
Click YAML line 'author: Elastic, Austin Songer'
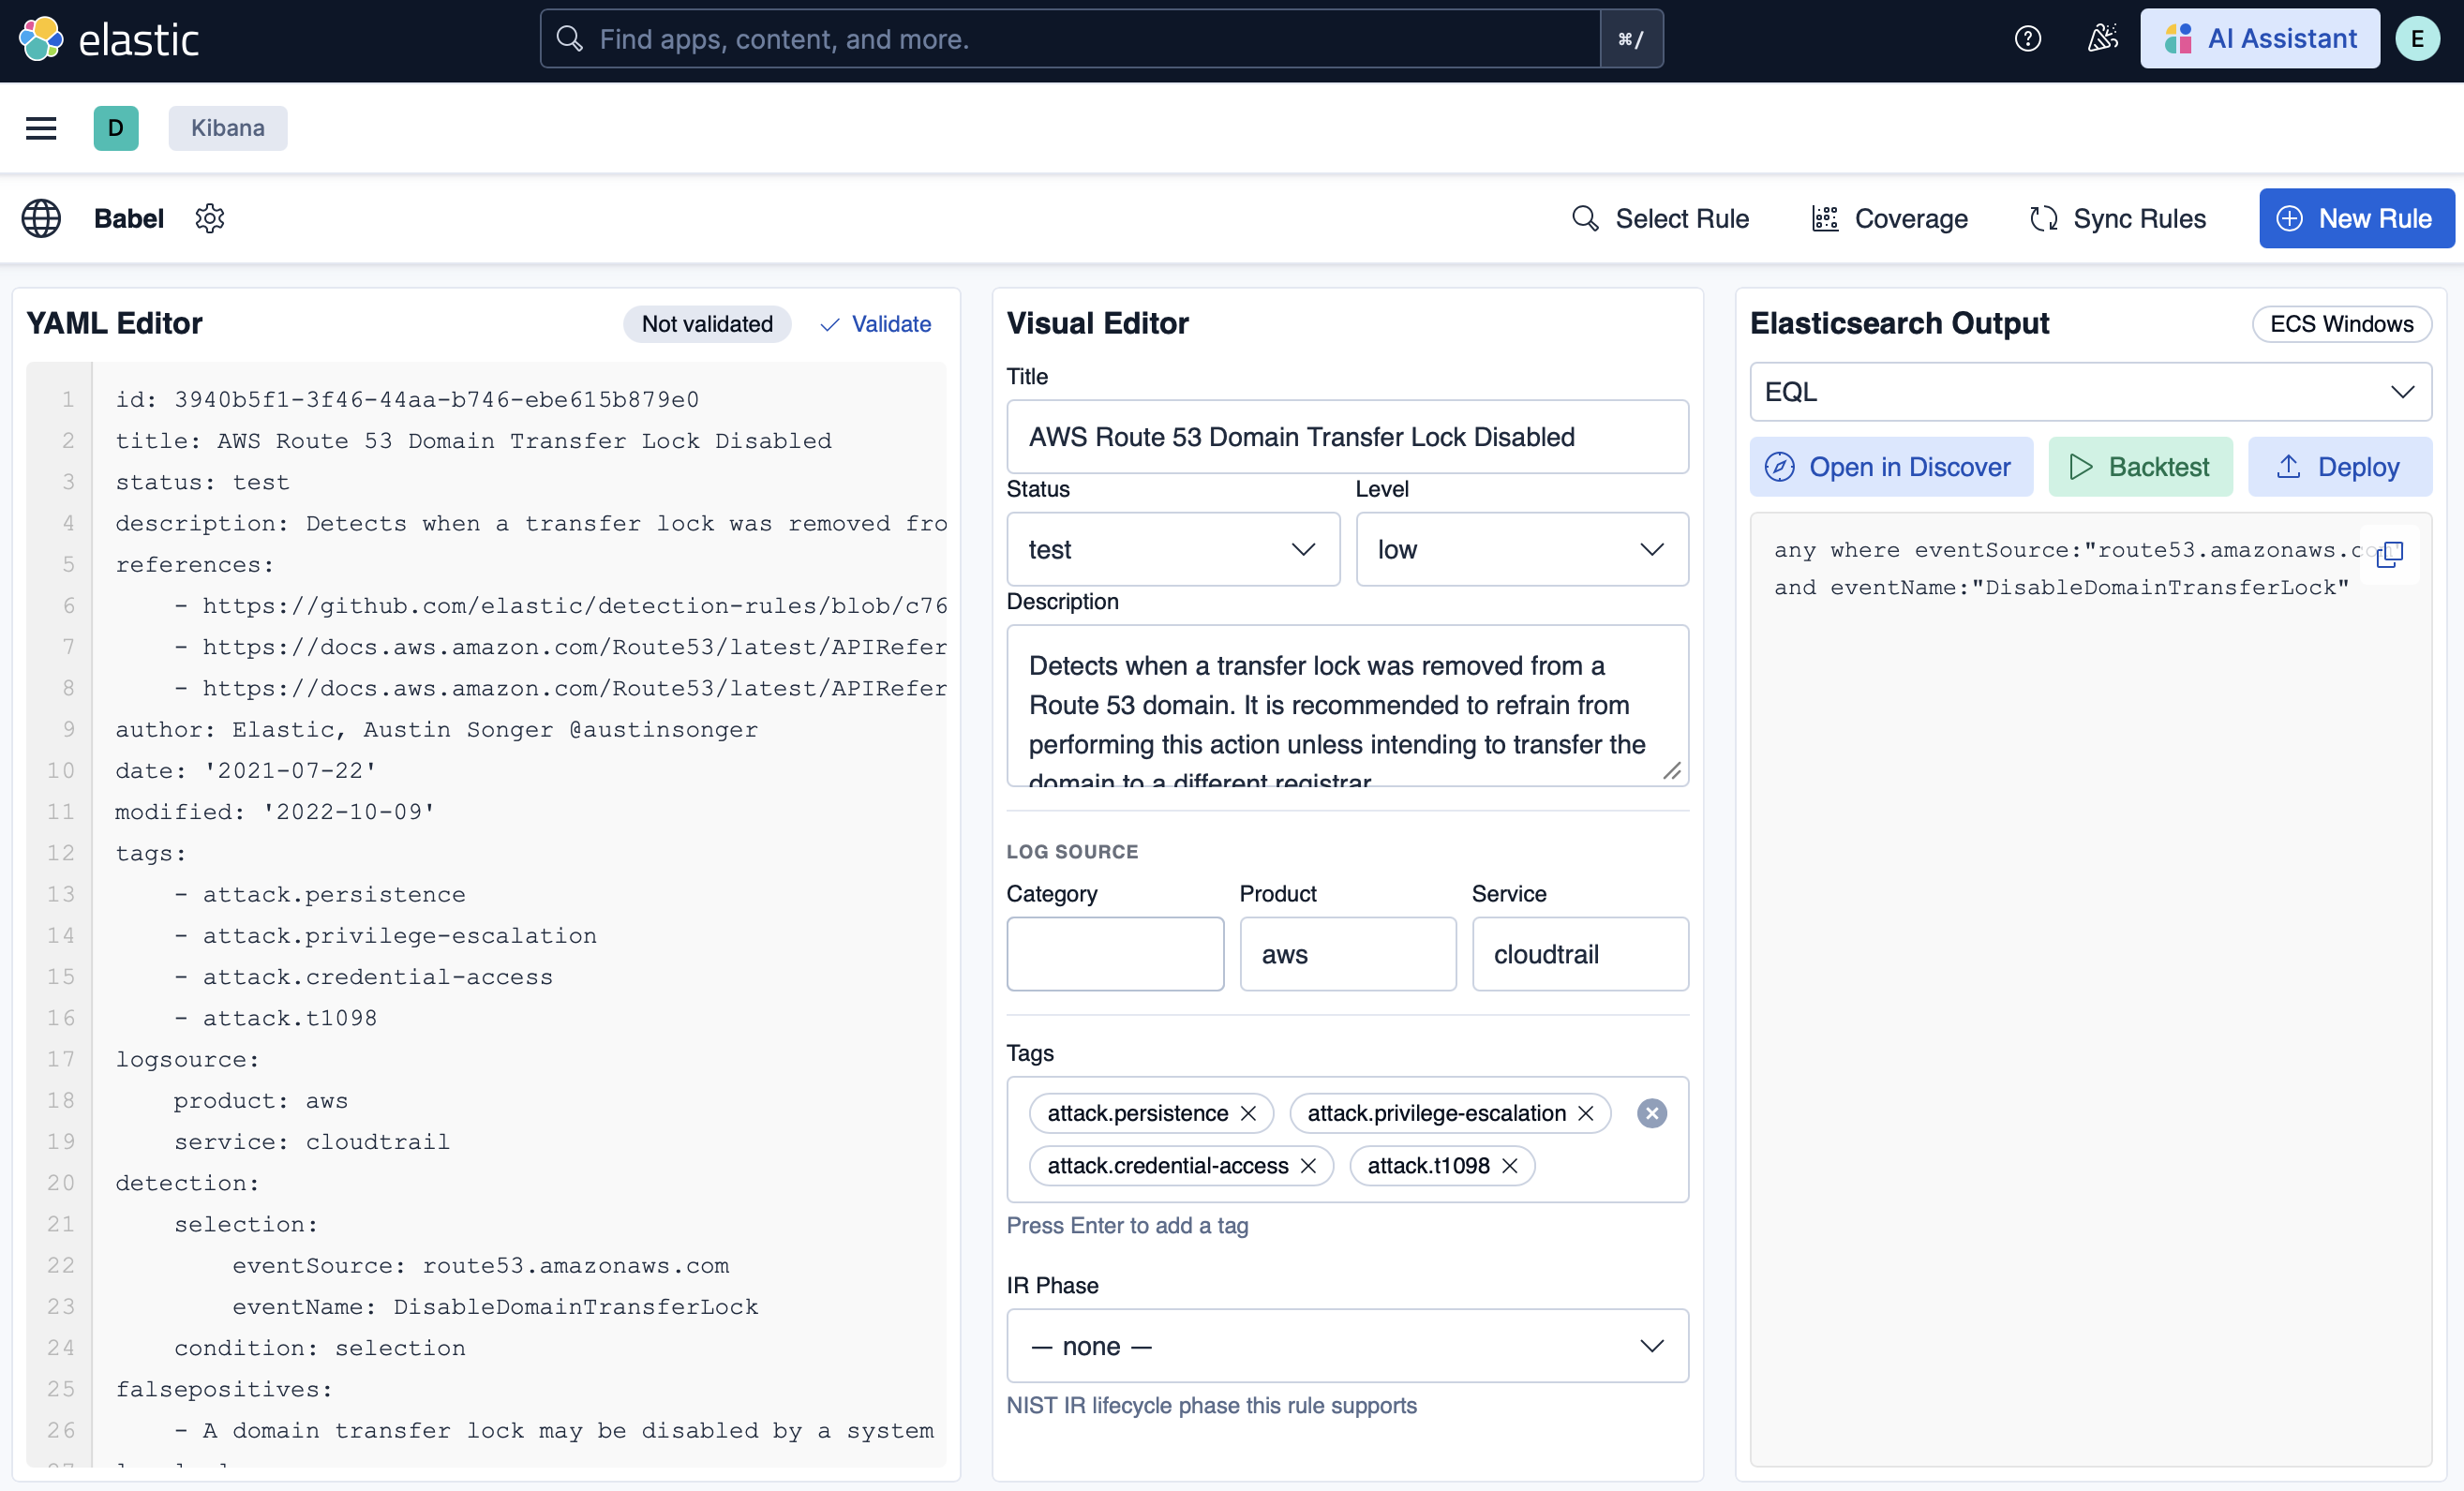point(436,729)
